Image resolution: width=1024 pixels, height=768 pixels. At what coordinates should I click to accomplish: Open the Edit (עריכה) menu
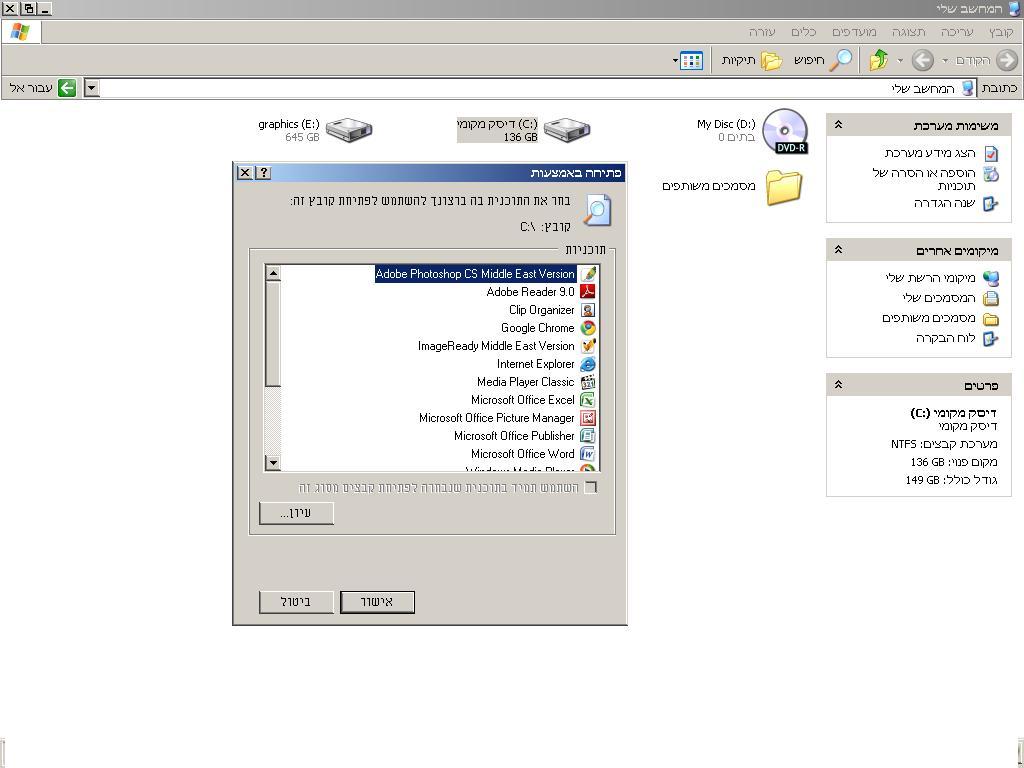pyautogui.click(x=957, y=32)
